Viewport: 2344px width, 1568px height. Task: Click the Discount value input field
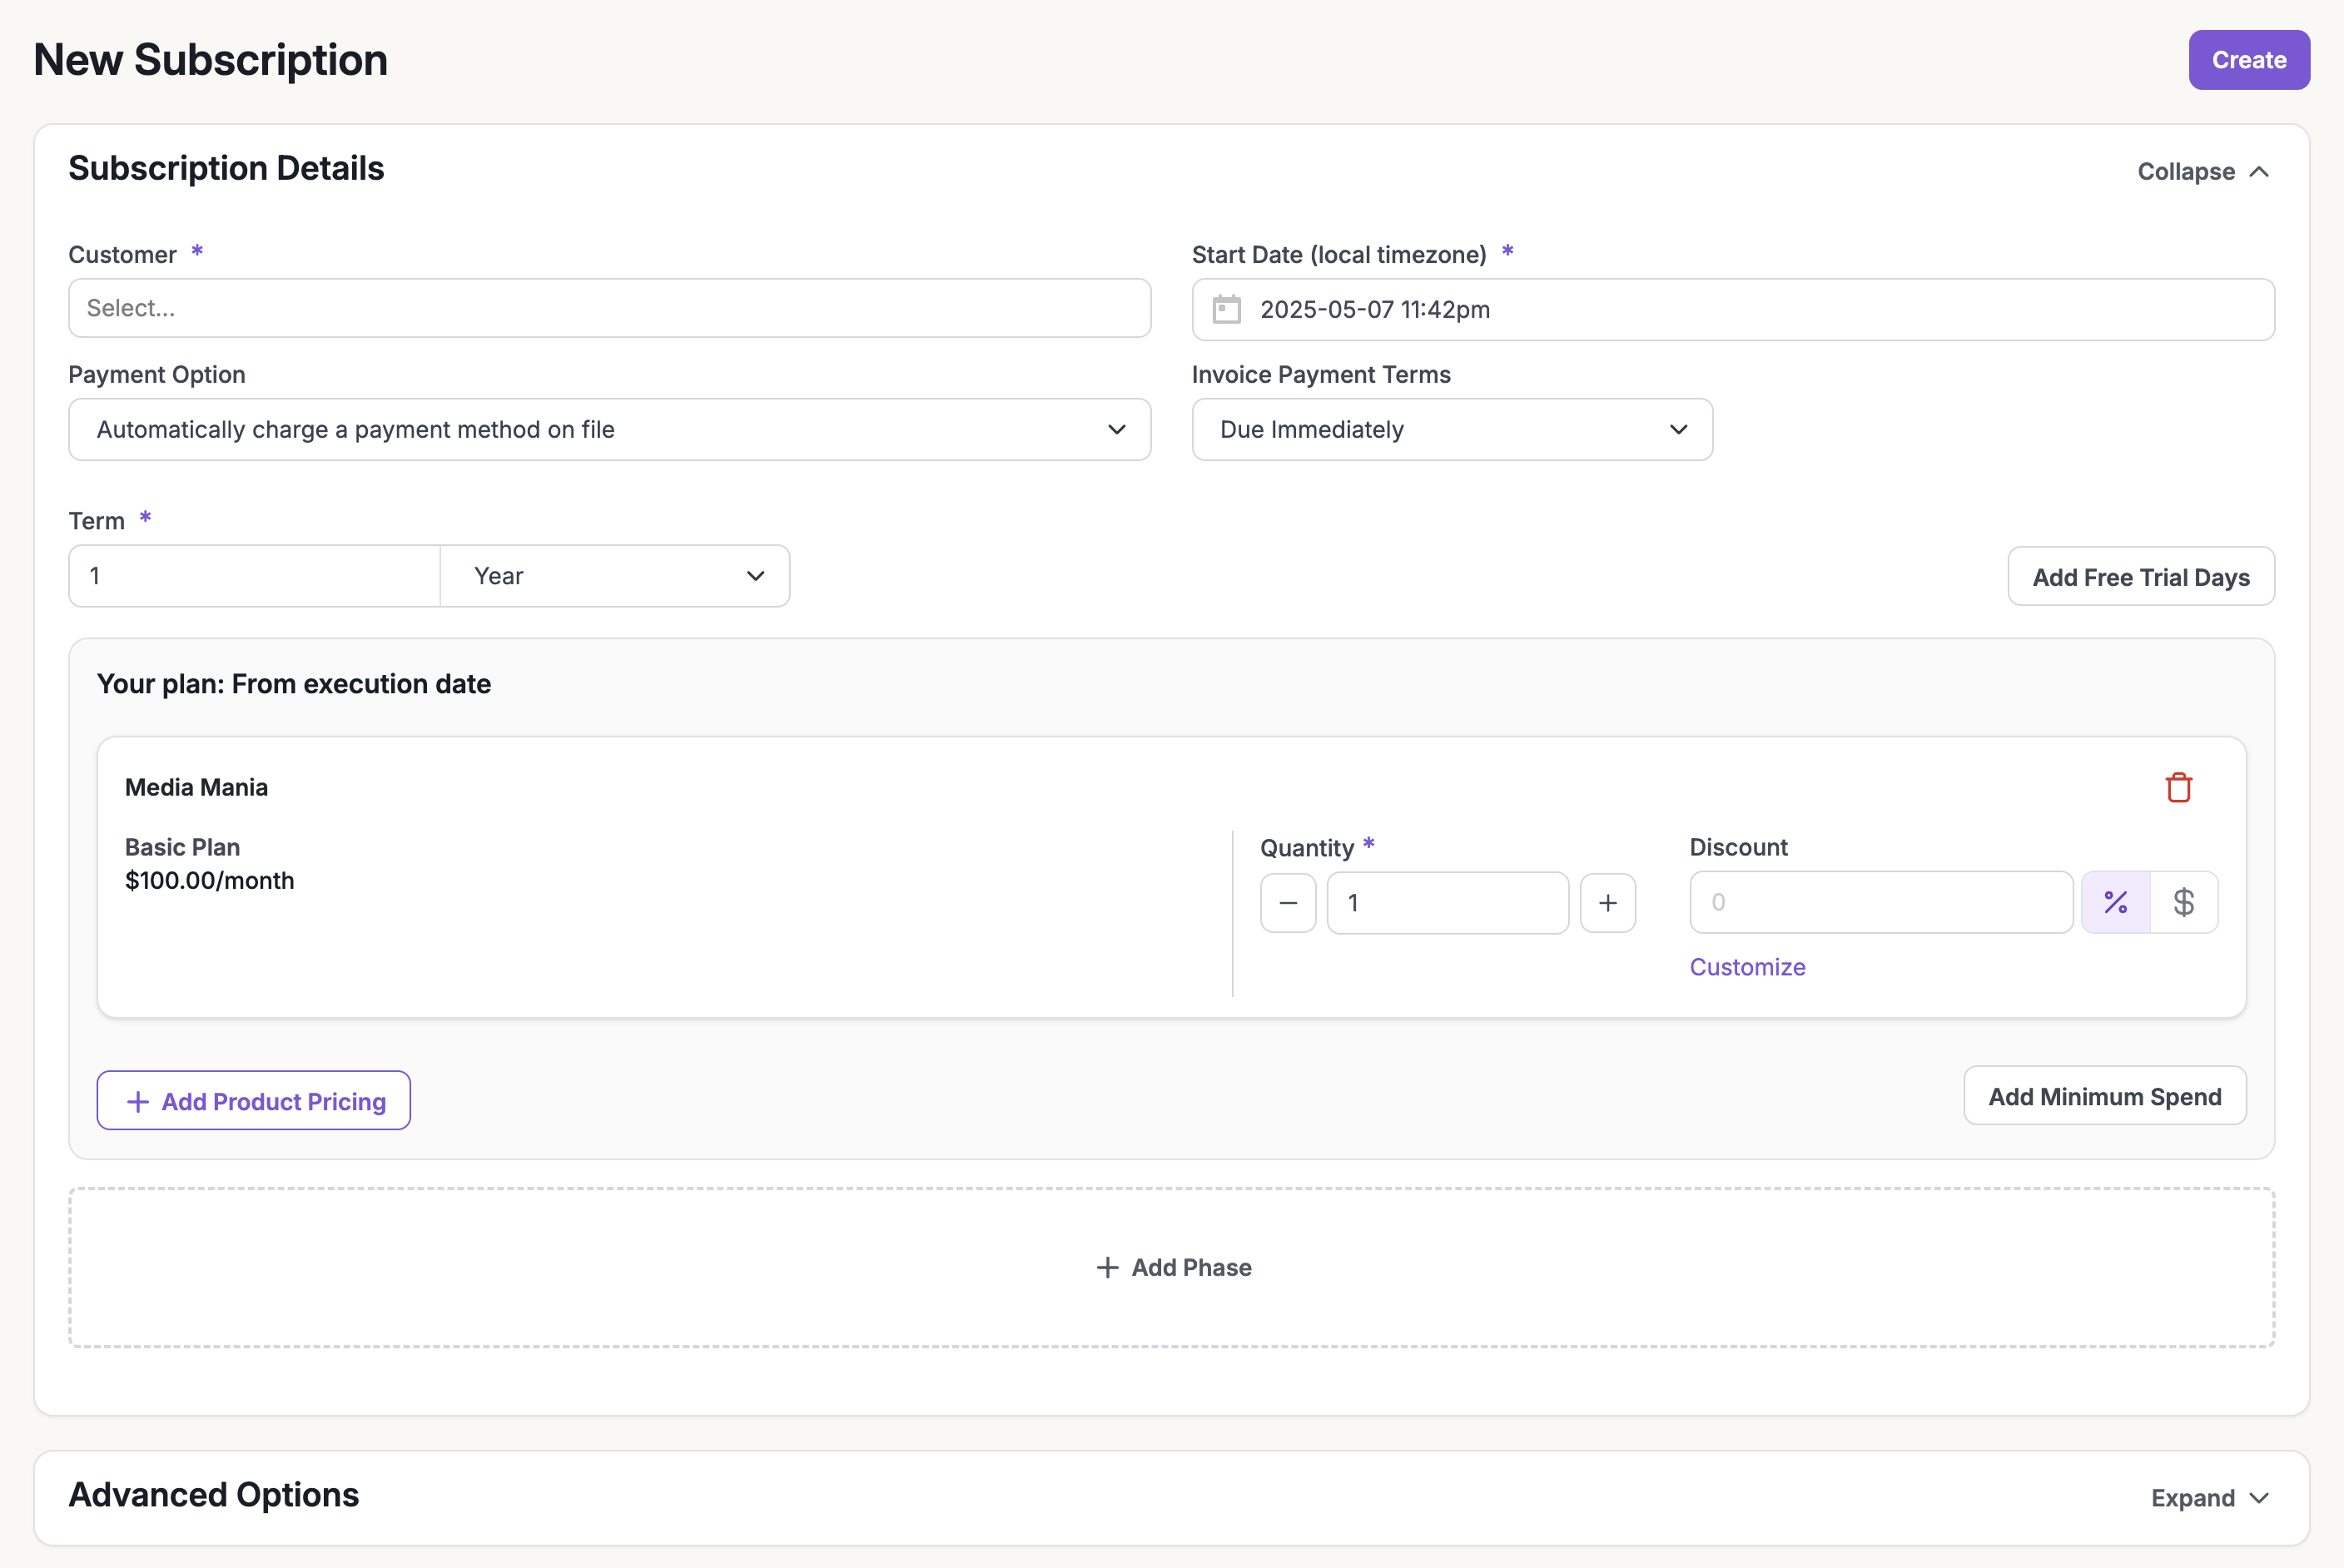[1880, 902]
